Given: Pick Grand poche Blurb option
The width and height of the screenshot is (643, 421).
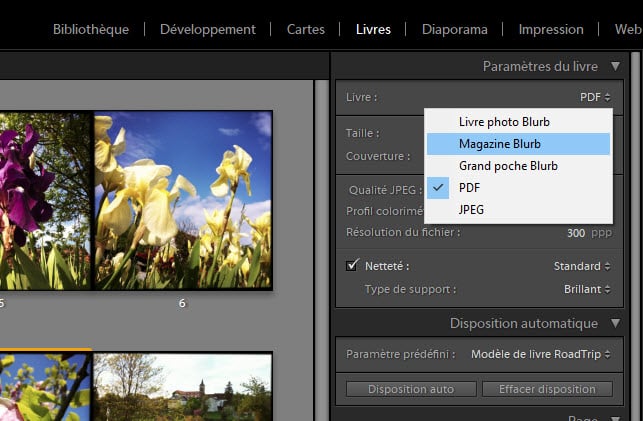Looking at the screenshot, I should 518,166.
